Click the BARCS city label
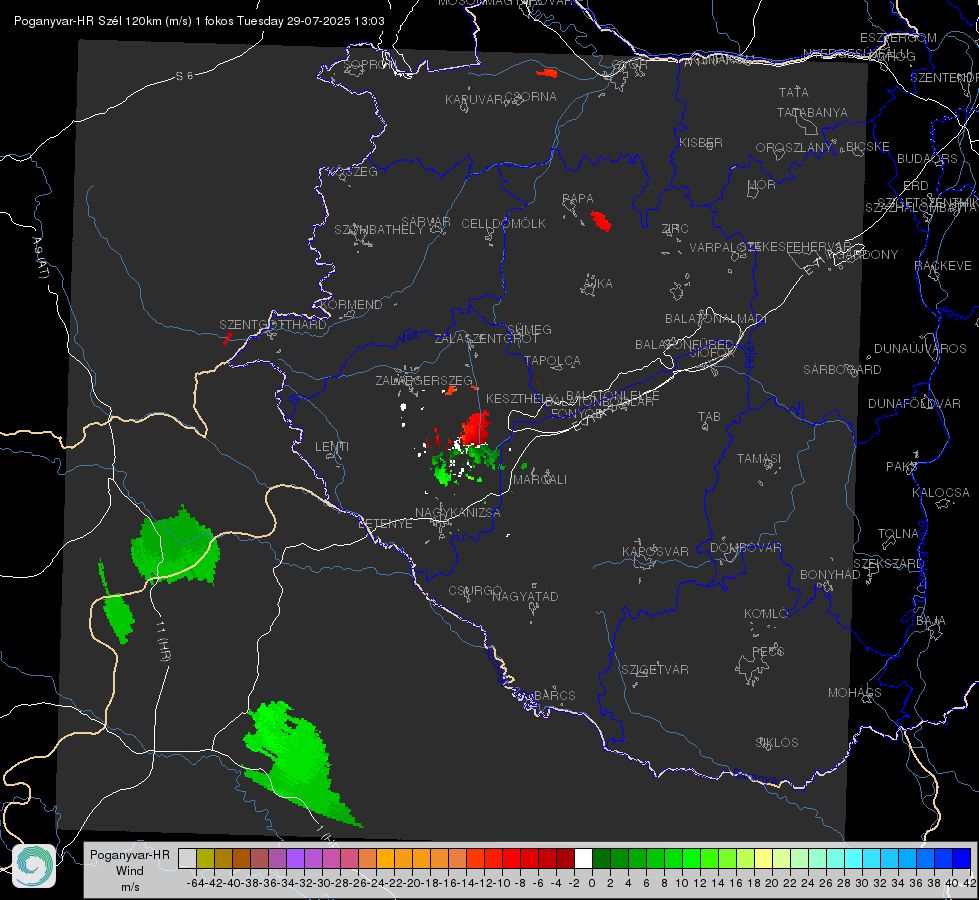The image size is (979, 900). click(555, 695)
